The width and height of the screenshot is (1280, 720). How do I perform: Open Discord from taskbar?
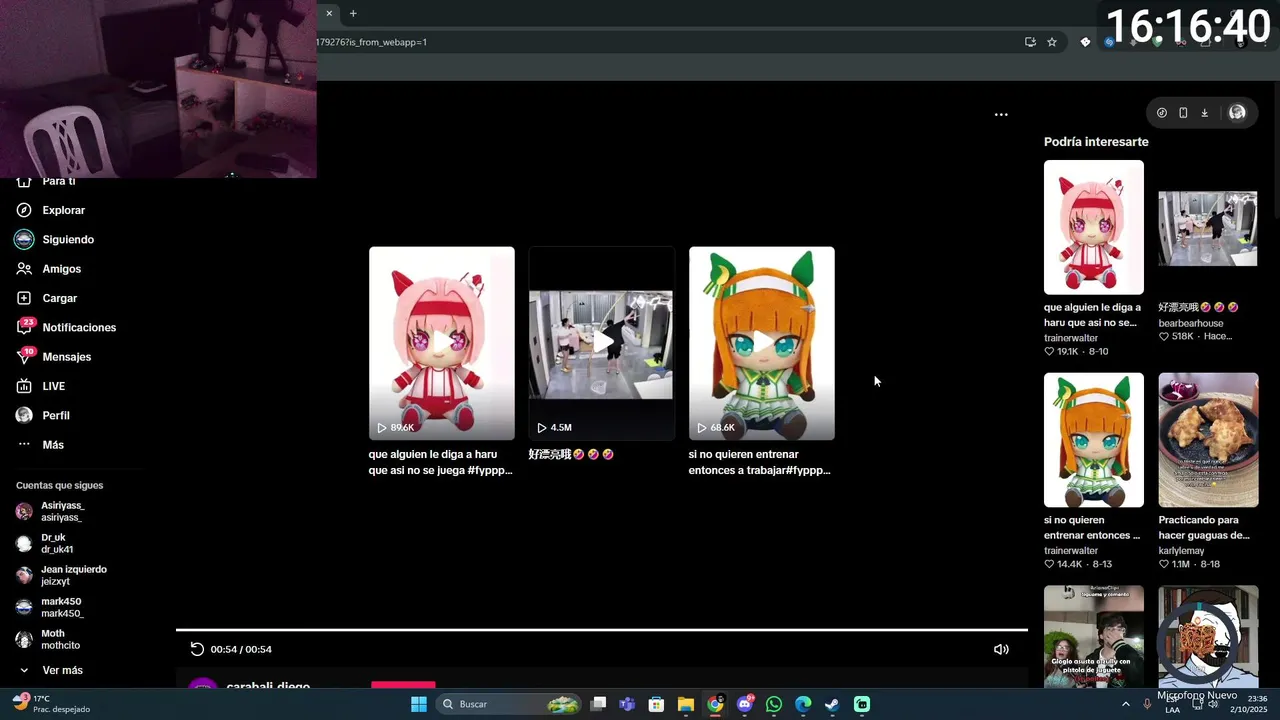744,704
